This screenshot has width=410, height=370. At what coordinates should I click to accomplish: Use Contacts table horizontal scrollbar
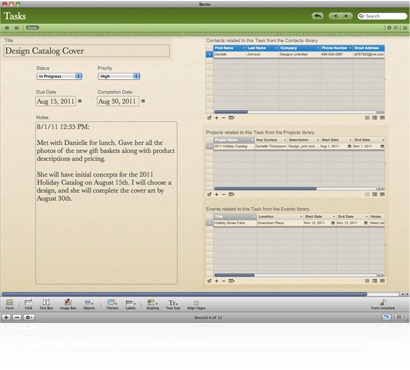coord(231,112)
